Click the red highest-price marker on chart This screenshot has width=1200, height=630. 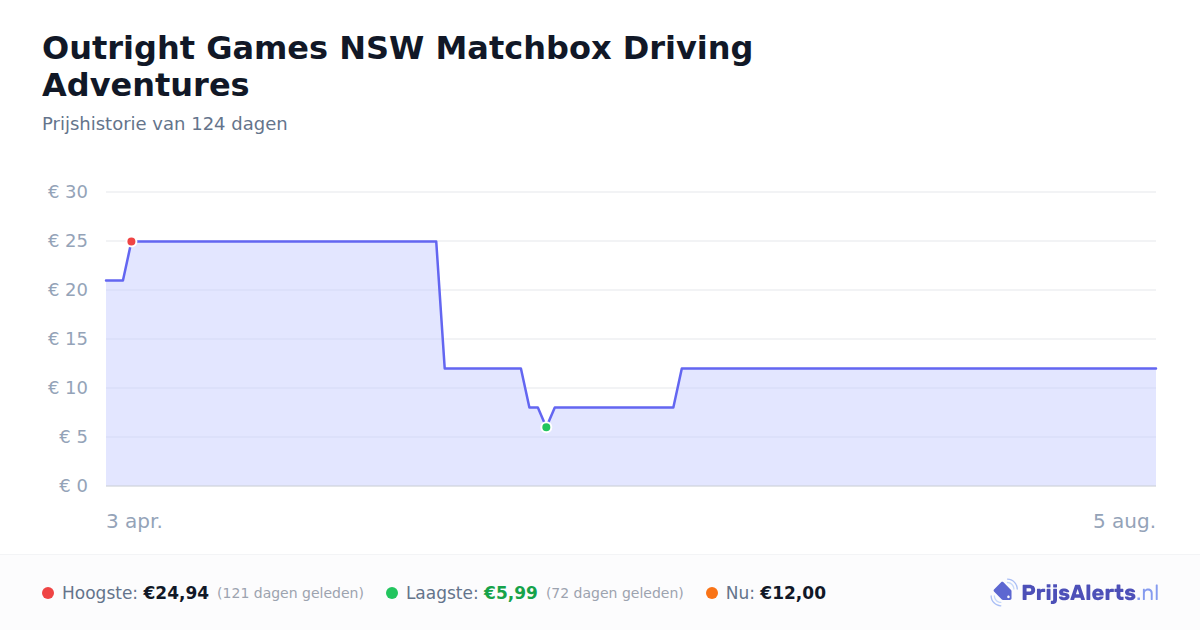131,241
